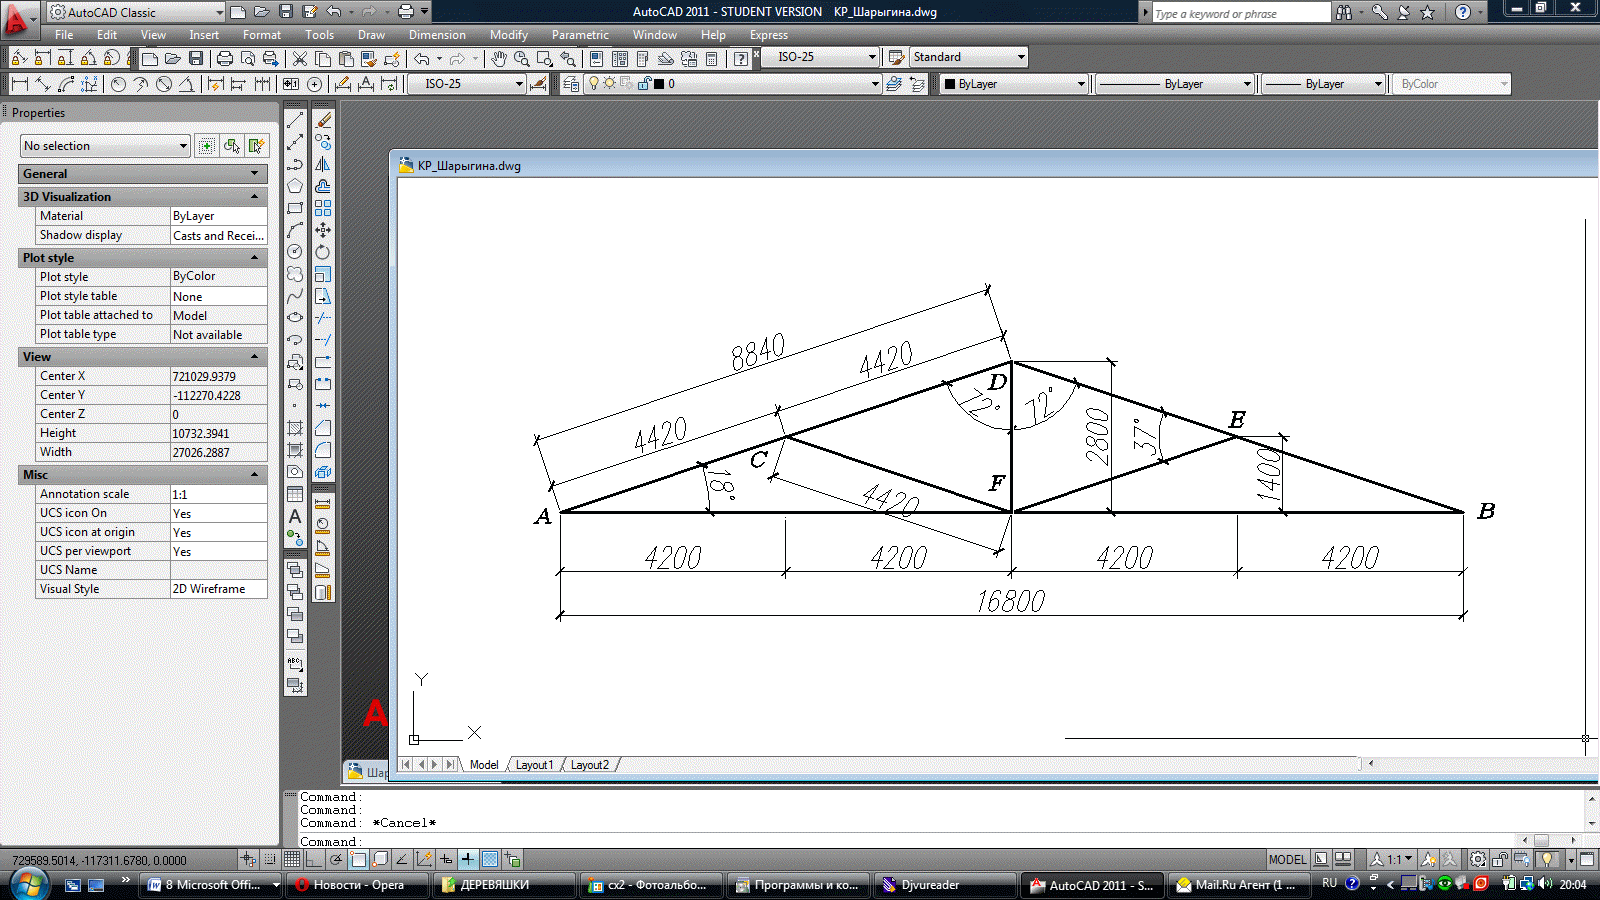Select the Linear dimension tool
The image size is (1600, 900).
[x=19, y=84]
